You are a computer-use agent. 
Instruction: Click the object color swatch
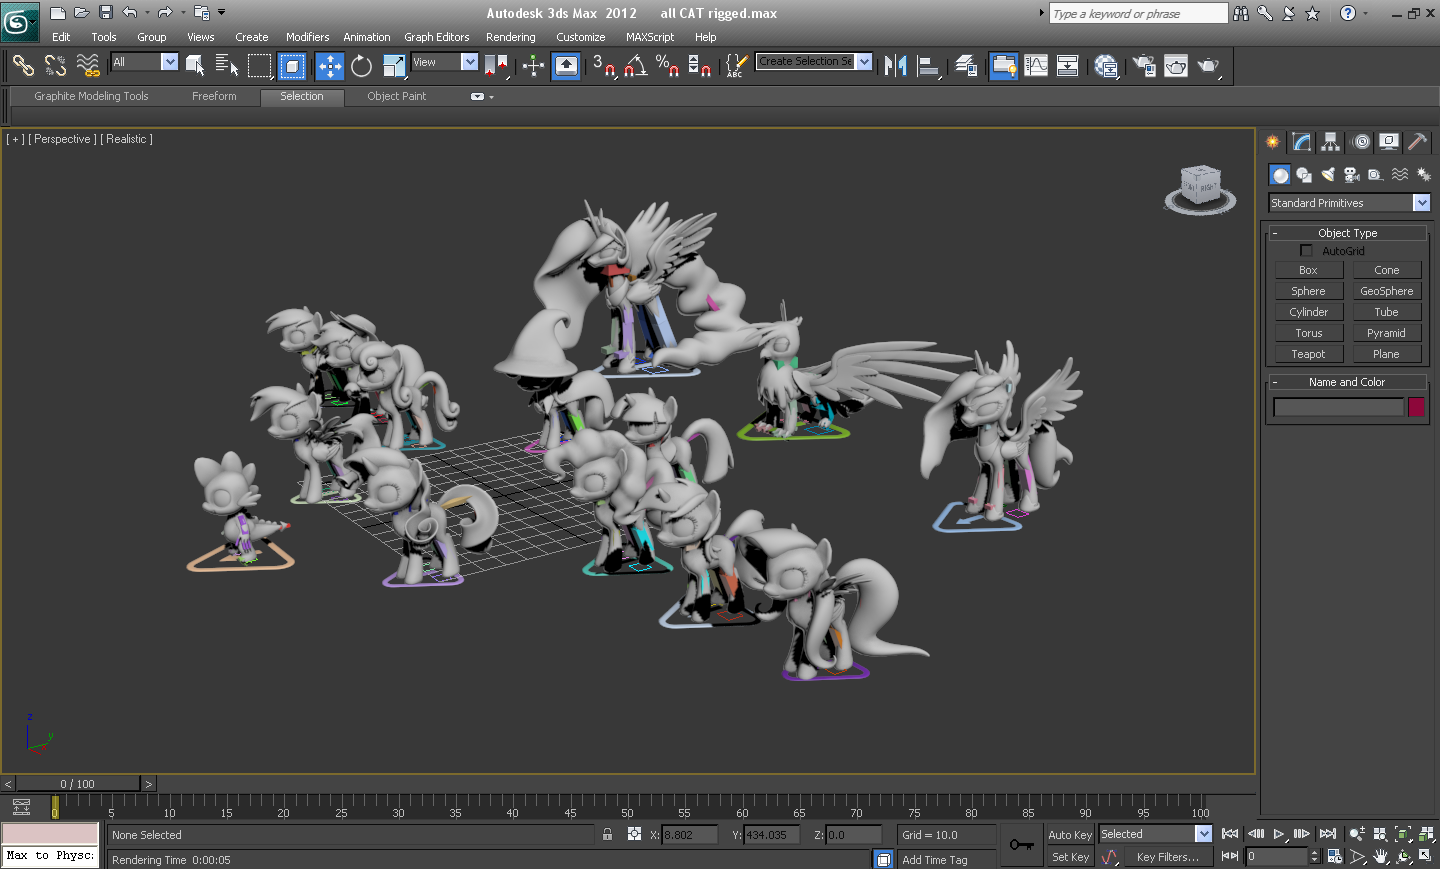[x=1416, y=407]
